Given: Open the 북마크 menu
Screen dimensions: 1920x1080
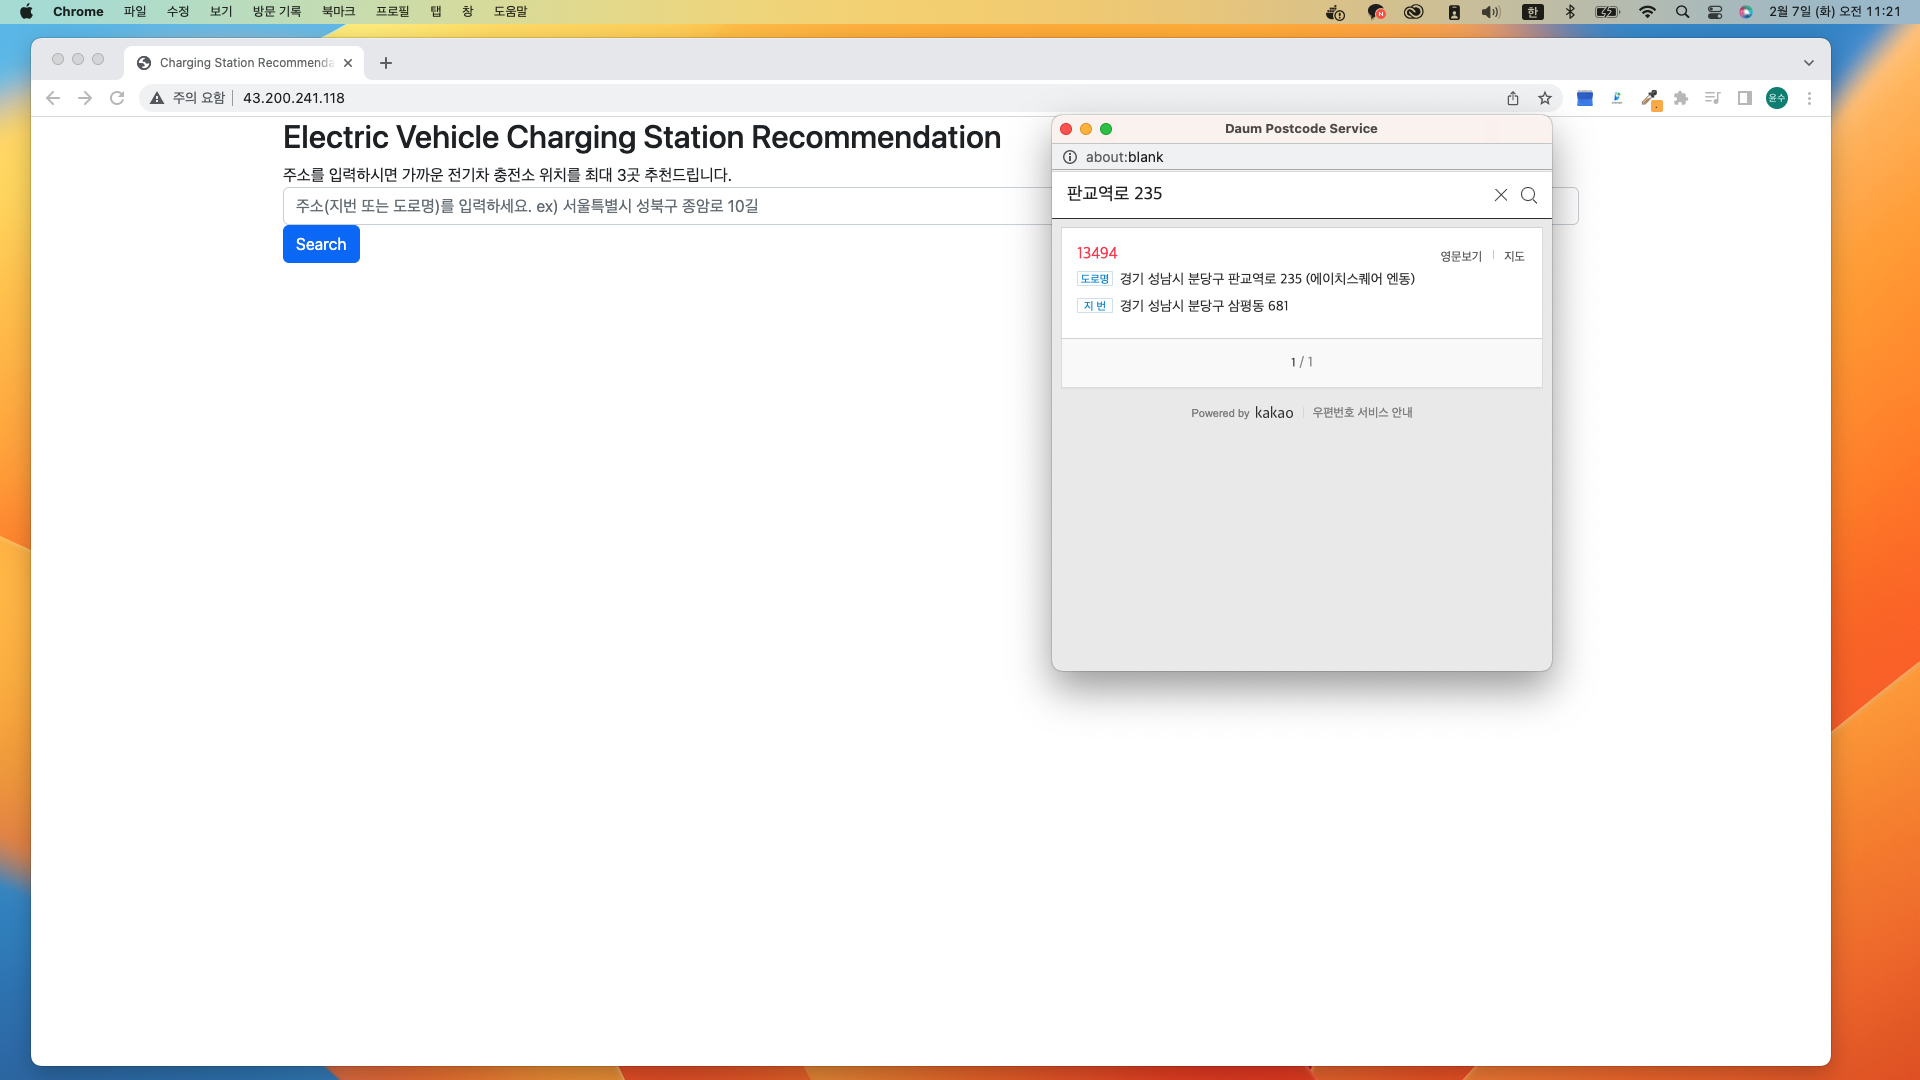Looking at the screenshot, I should tap(338, 11).
